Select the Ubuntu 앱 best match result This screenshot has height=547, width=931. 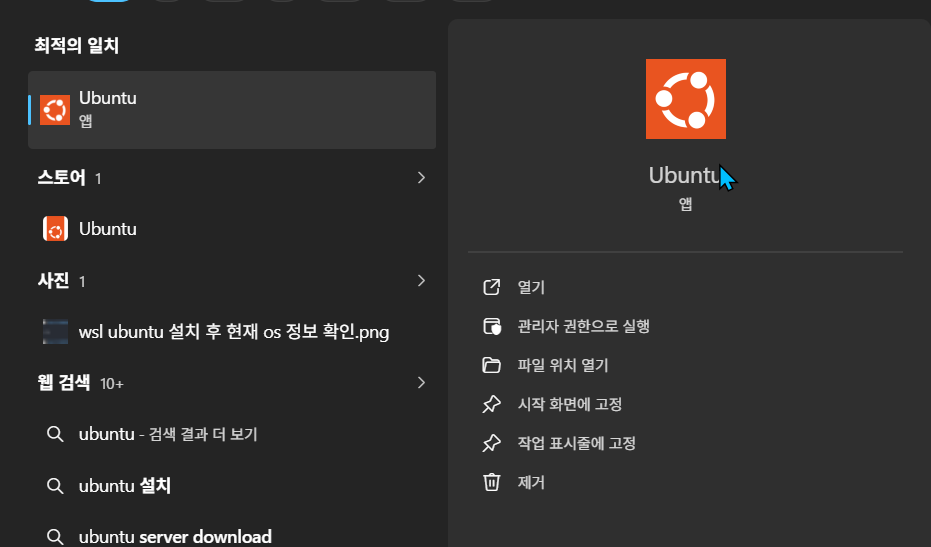(232, 110)
